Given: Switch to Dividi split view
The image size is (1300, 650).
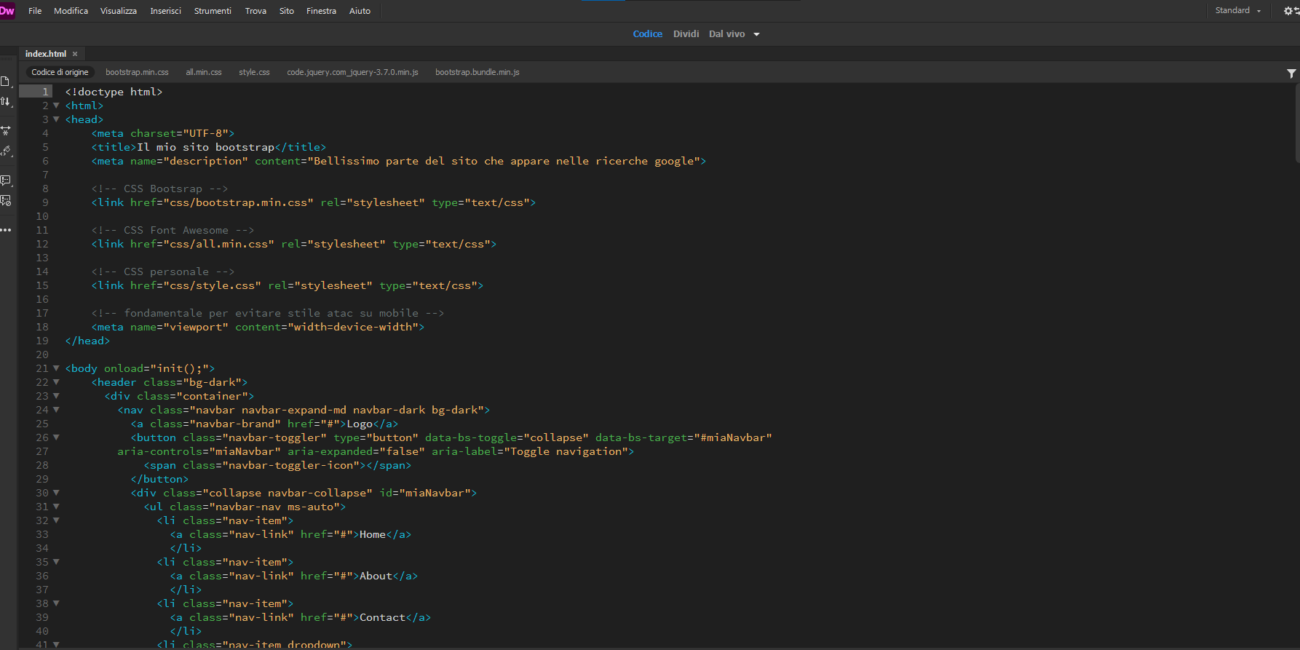Looking at the screenshot, I should (686, 34).
